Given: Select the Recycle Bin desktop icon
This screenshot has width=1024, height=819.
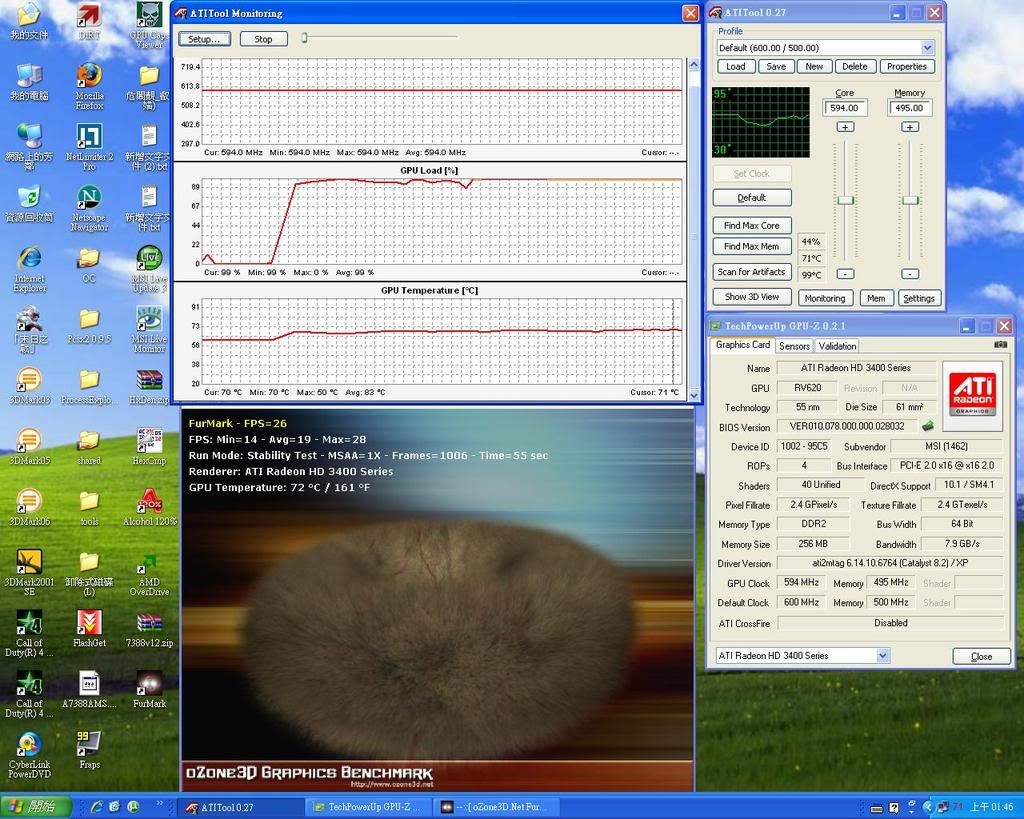Looking at the screenshot, I should click(29, 202).
